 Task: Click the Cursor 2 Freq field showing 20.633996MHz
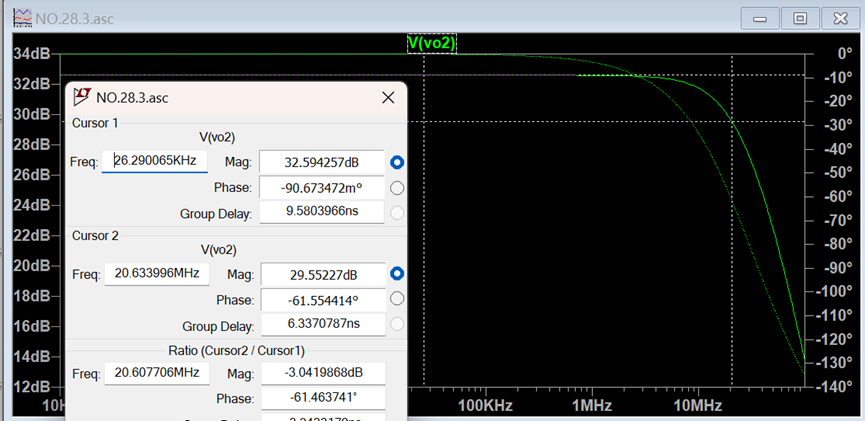[156, 273]
